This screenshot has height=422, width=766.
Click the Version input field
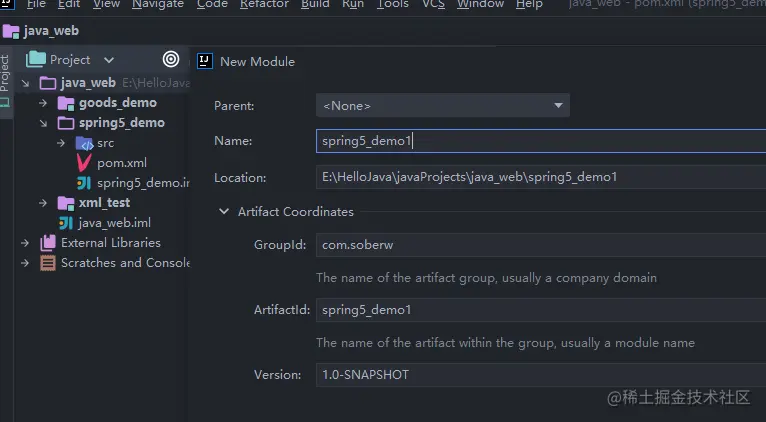tap(541, 375)
